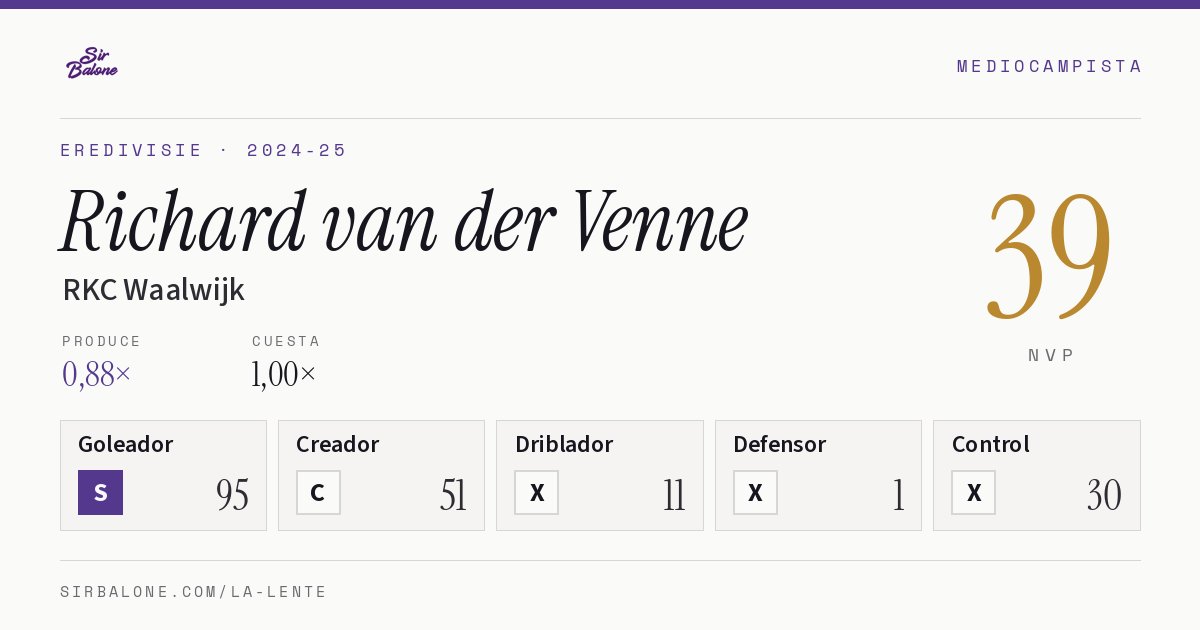This screenshot has width=1200, height=630.
Task: Select the Control label
Action: pos(991,444)
